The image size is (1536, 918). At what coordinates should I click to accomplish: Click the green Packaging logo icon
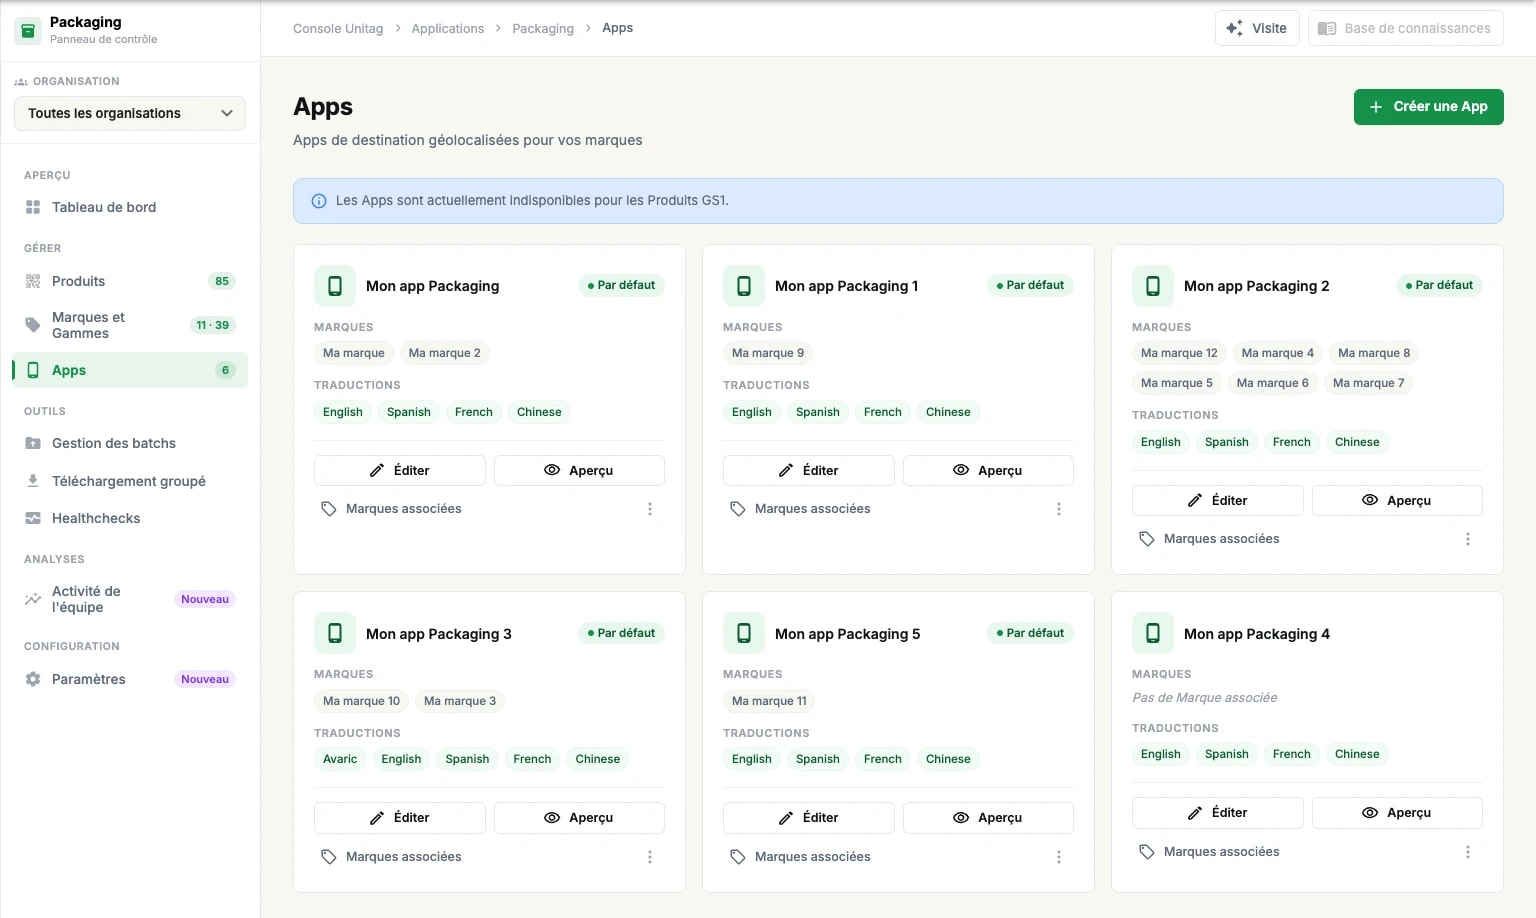[x=28, y=30]
